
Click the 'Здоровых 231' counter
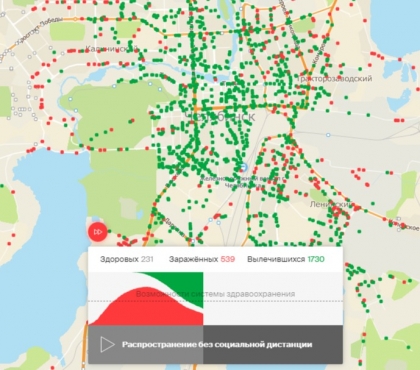pyautogui.click(x=127, y=259)
